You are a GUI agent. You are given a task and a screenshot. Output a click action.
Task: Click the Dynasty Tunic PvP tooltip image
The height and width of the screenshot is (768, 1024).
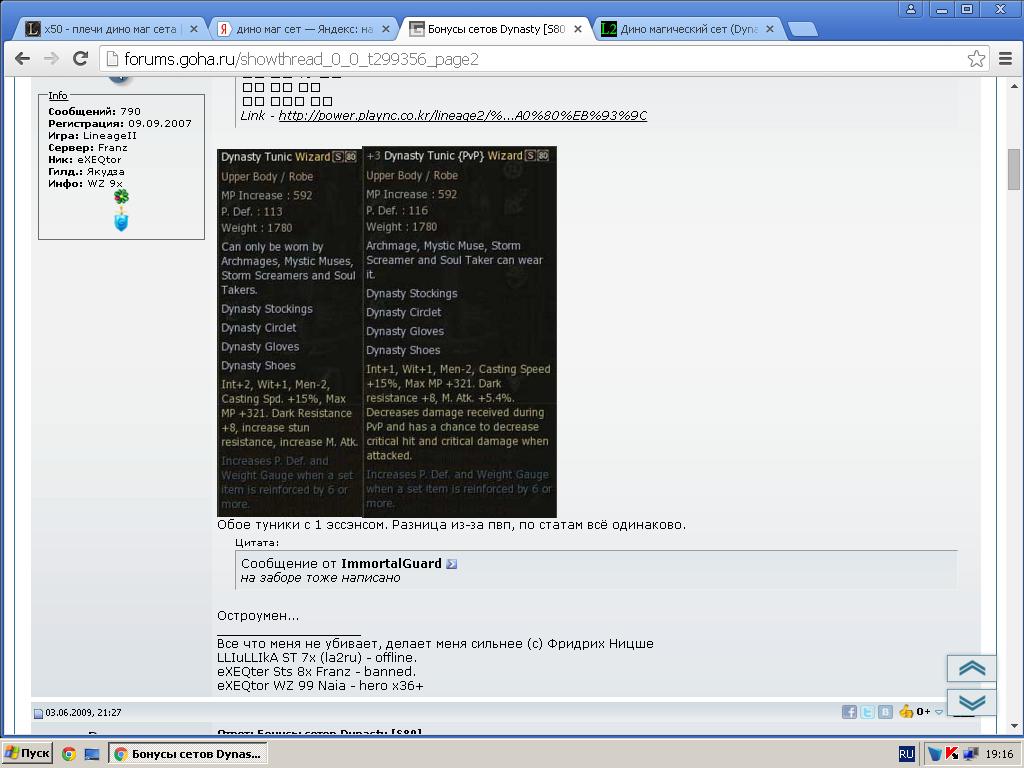pos(459,332)
